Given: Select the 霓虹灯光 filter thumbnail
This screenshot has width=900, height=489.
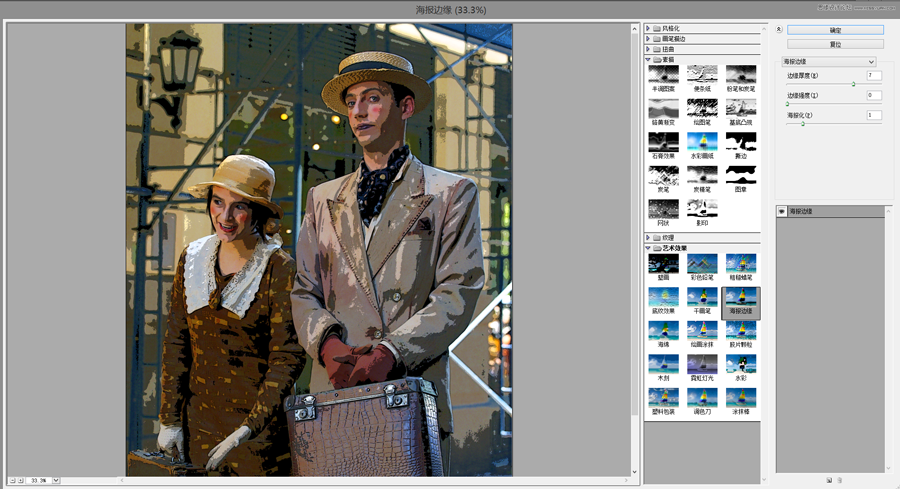Looking at the screenshot, I should point(701,364).
